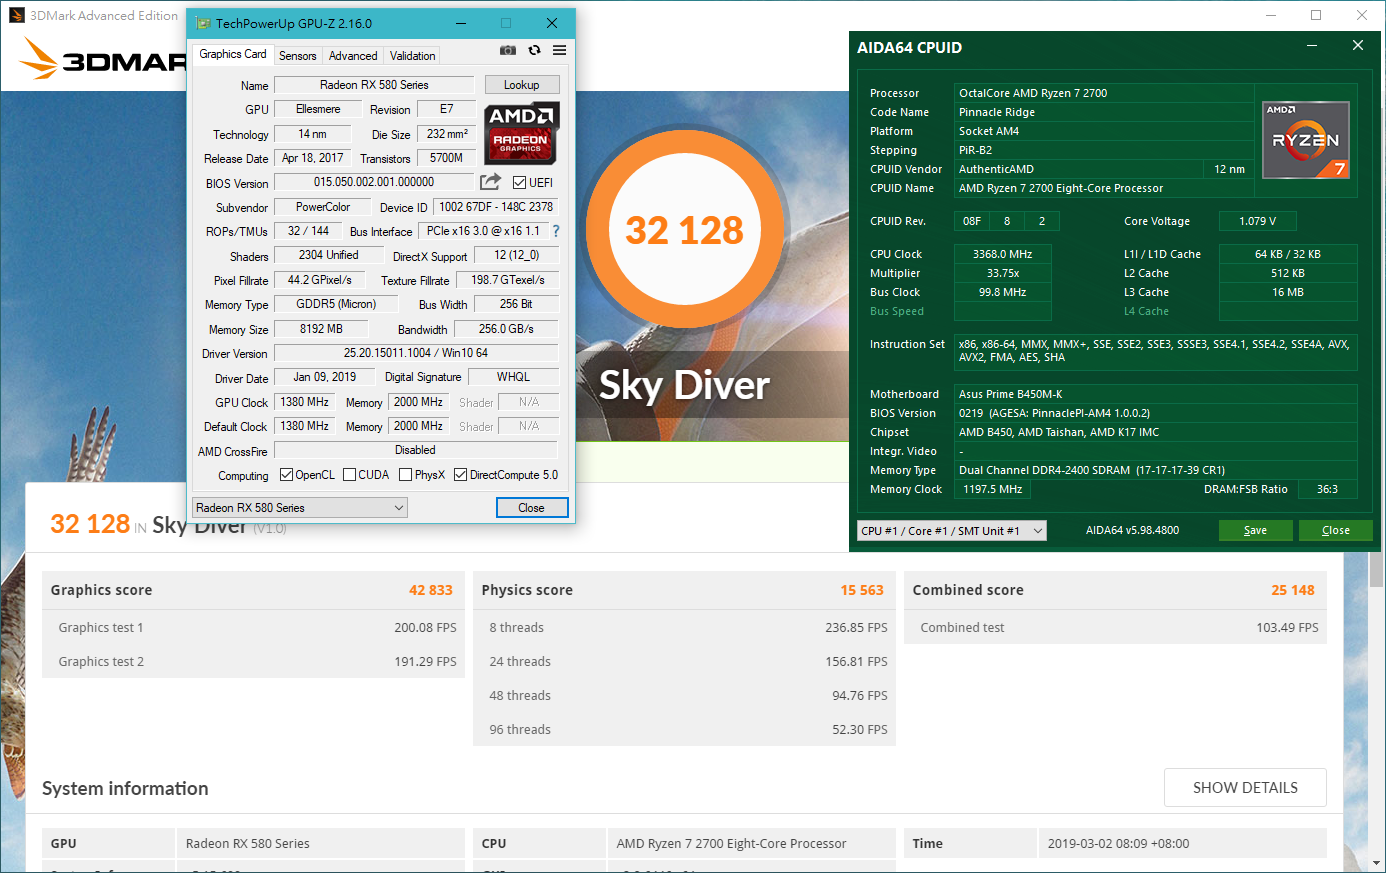The width and height of the screenshot is (1386, 873).
Task: Click the CPU Clock value 3368.0 MHz
Action: pos(1003,254)
